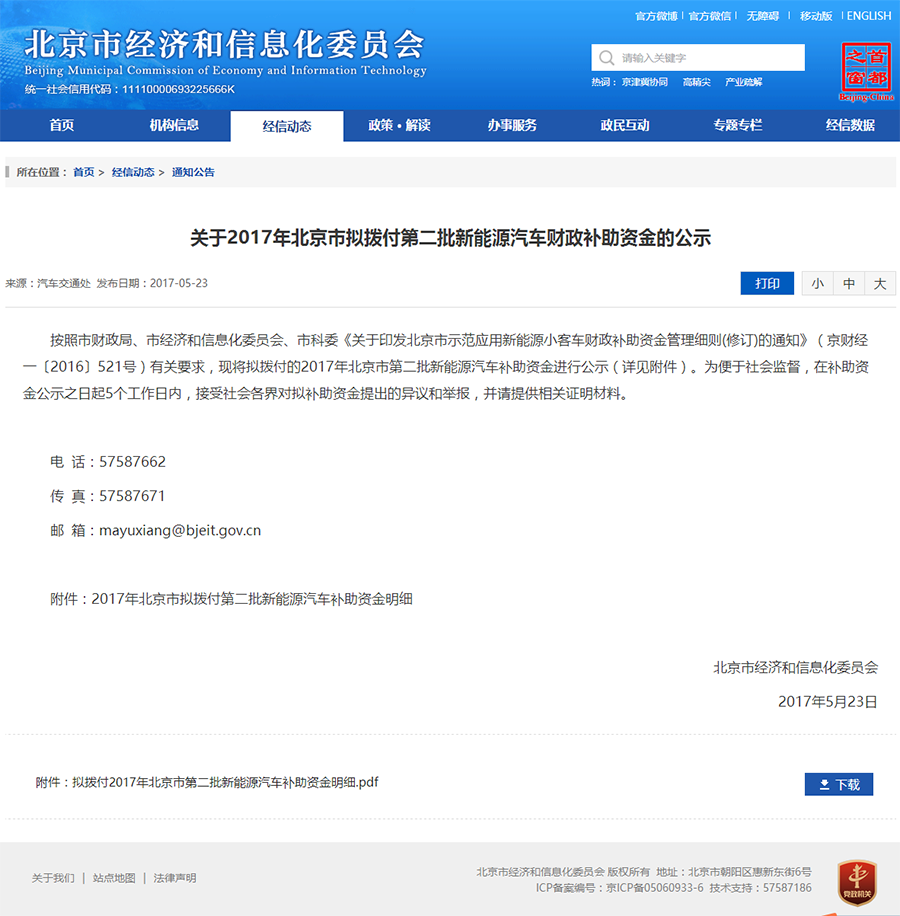This screenshot has height=916, width=900.
Task: Open the 办事服务 navigation tab
Action: click(x=512, y=125)
